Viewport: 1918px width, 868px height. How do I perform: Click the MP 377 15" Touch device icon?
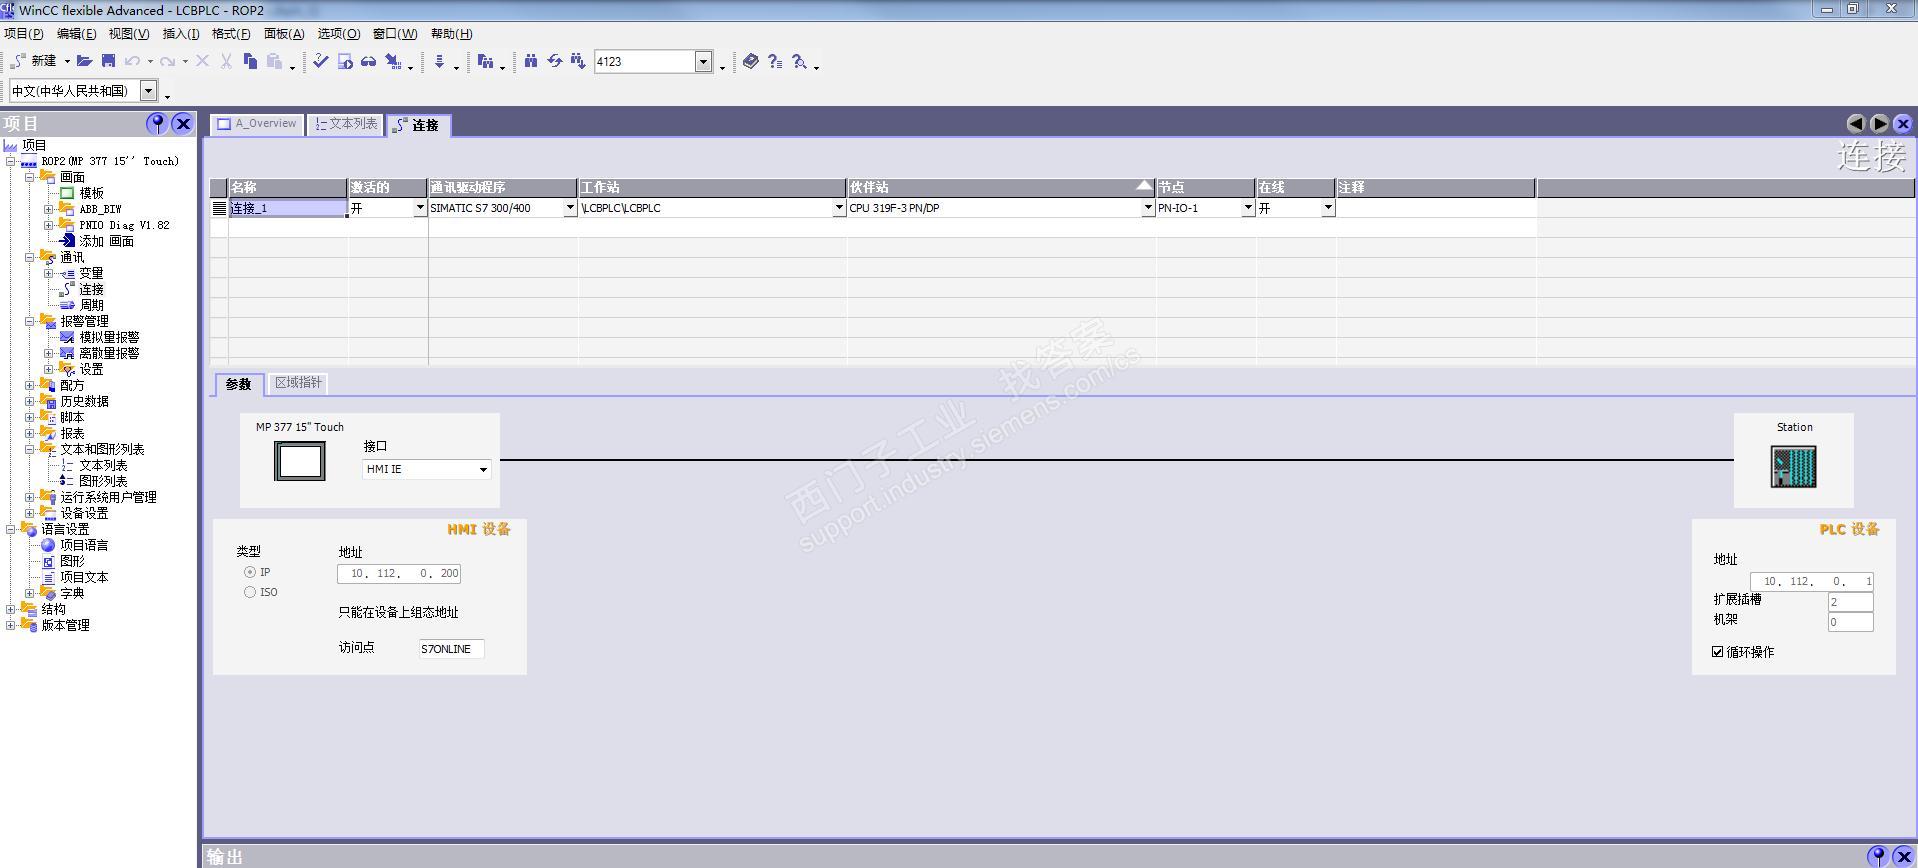click(x=300, y=461)
